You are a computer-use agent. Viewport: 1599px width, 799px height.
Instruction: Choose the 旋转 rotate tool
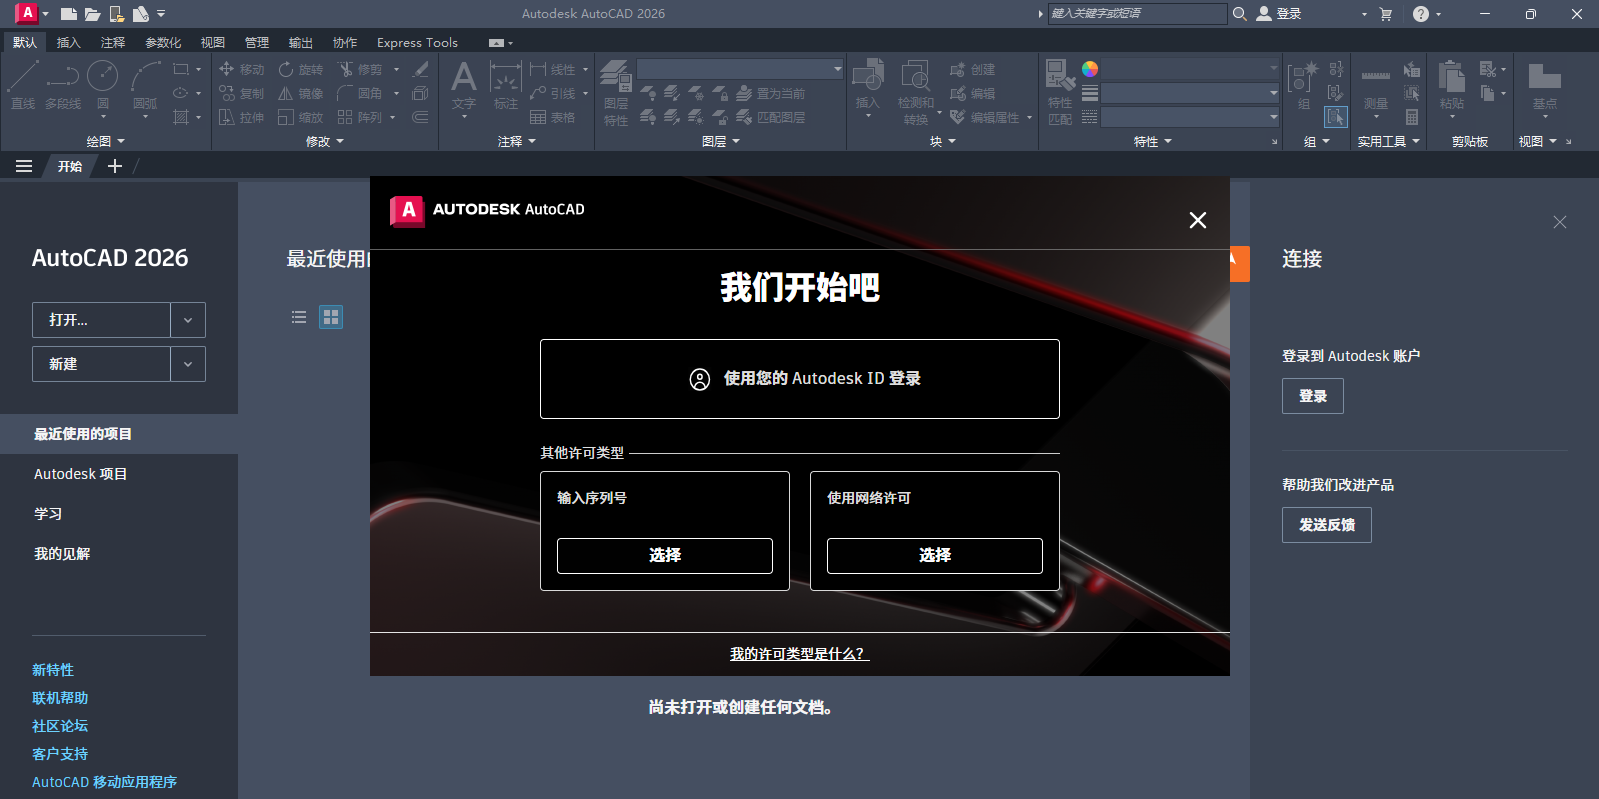301,69
